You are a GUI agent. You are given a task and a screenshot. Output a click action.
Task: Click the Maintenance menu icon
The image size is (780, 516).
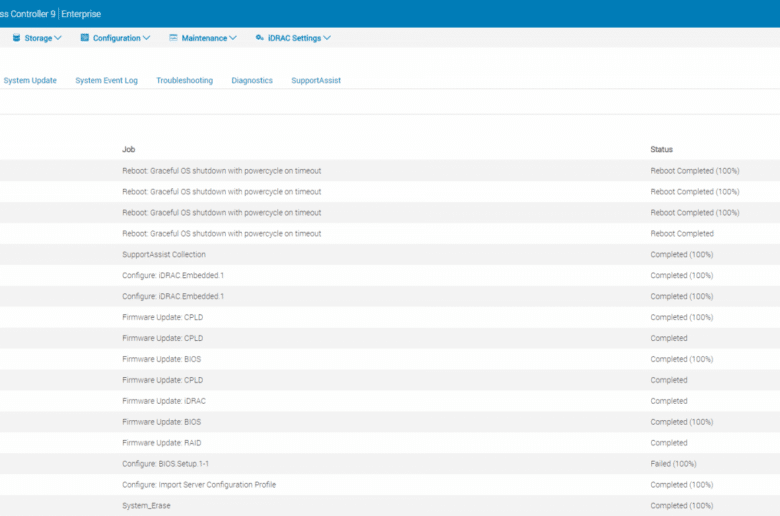[173, 38]
